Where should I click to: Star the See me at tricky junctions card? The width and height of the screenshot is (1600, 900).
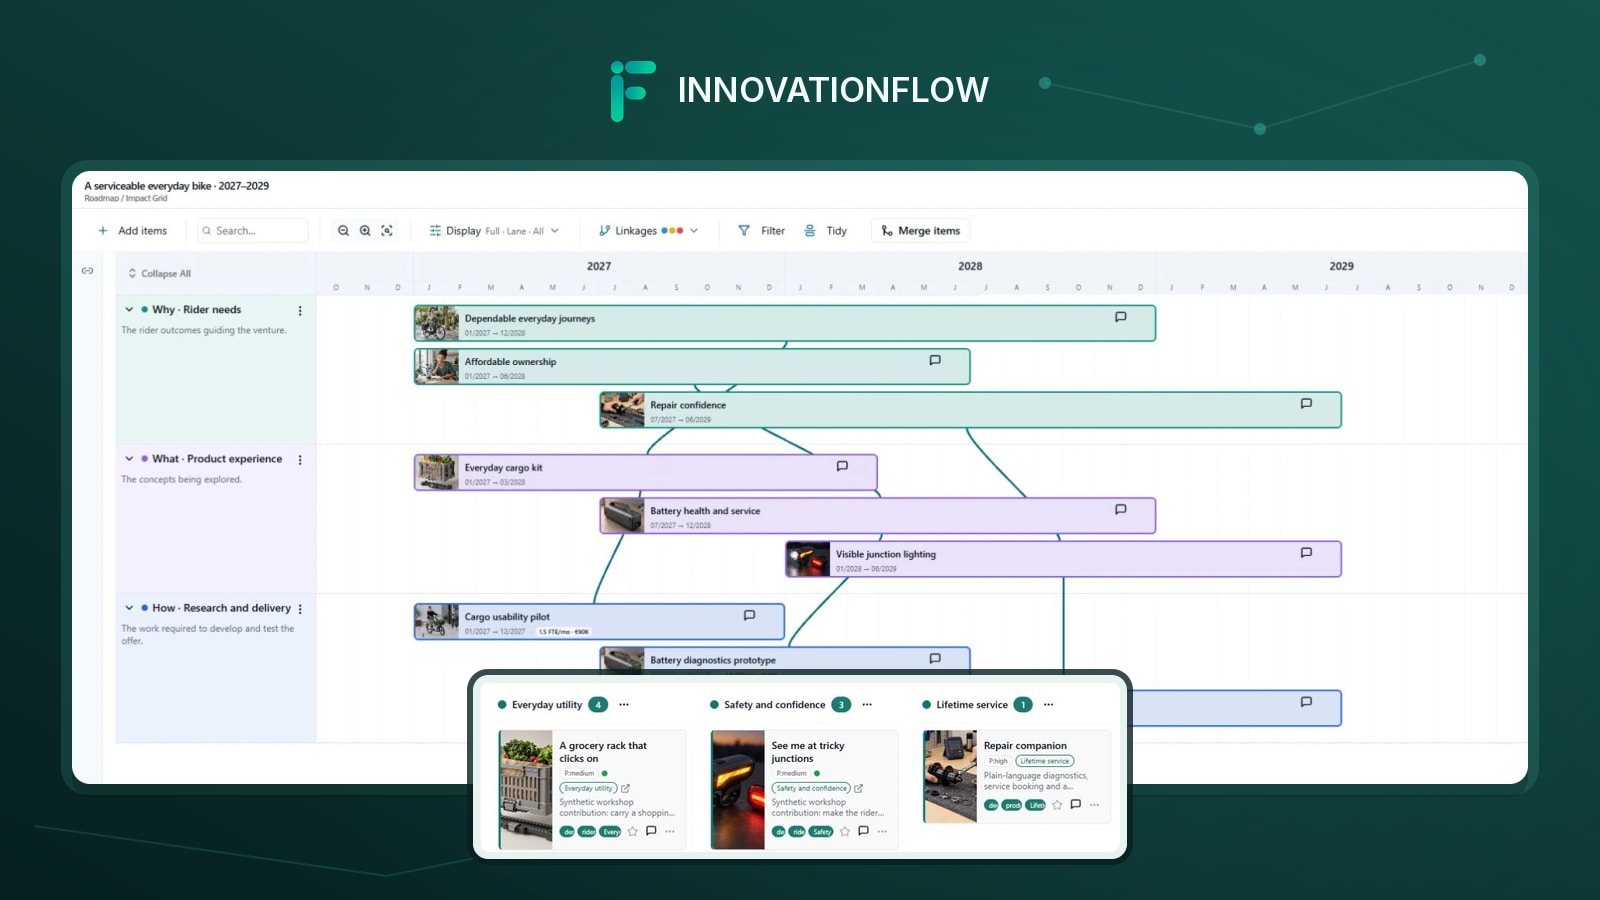click(x=845, y=831)
